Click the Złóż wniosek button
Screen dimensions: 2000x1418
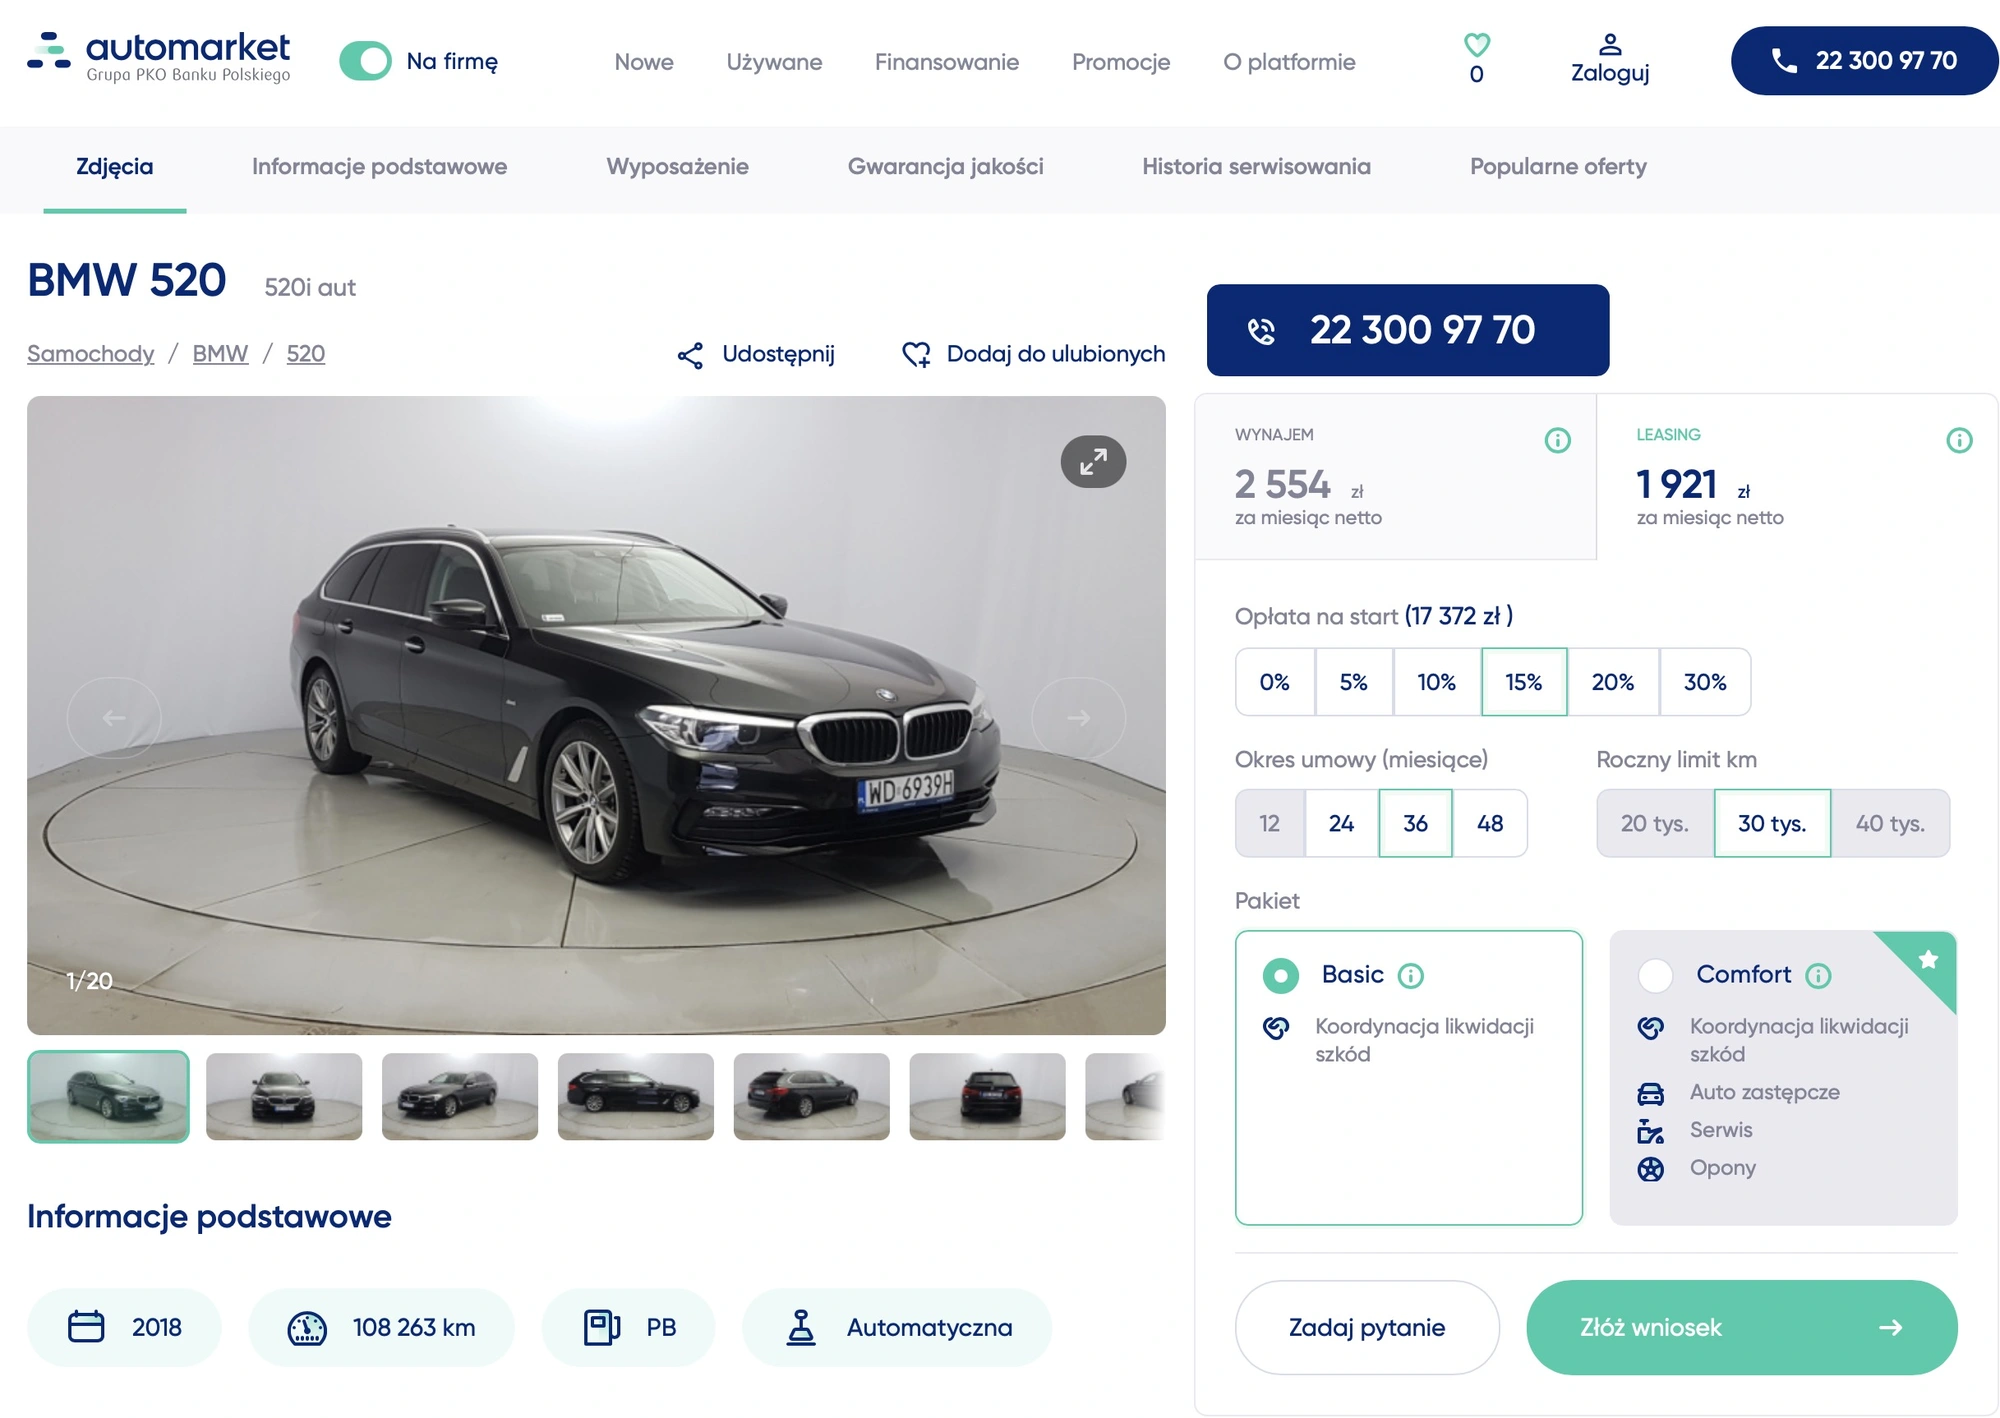[x=1741, y=1327]
